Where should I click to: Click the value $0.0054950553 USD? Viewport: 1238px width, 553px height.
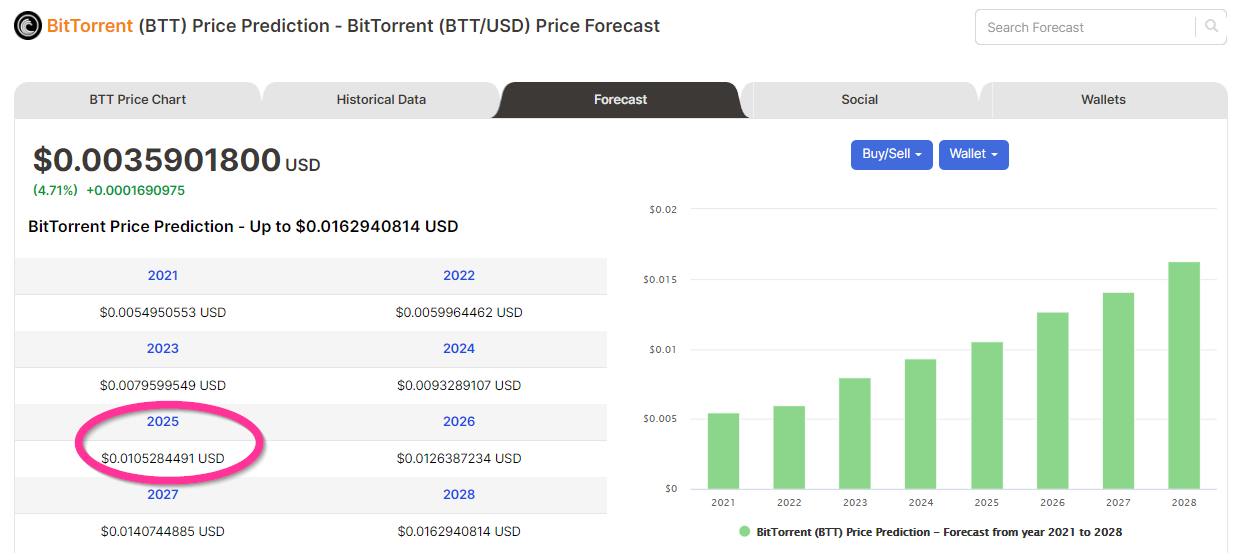click(x=163, y=313)
